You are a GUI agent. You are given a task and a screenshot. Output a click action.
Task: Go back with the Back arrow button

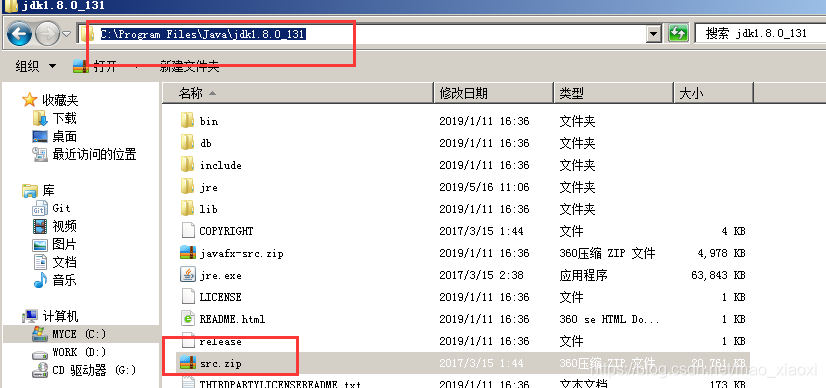[19, 34]
